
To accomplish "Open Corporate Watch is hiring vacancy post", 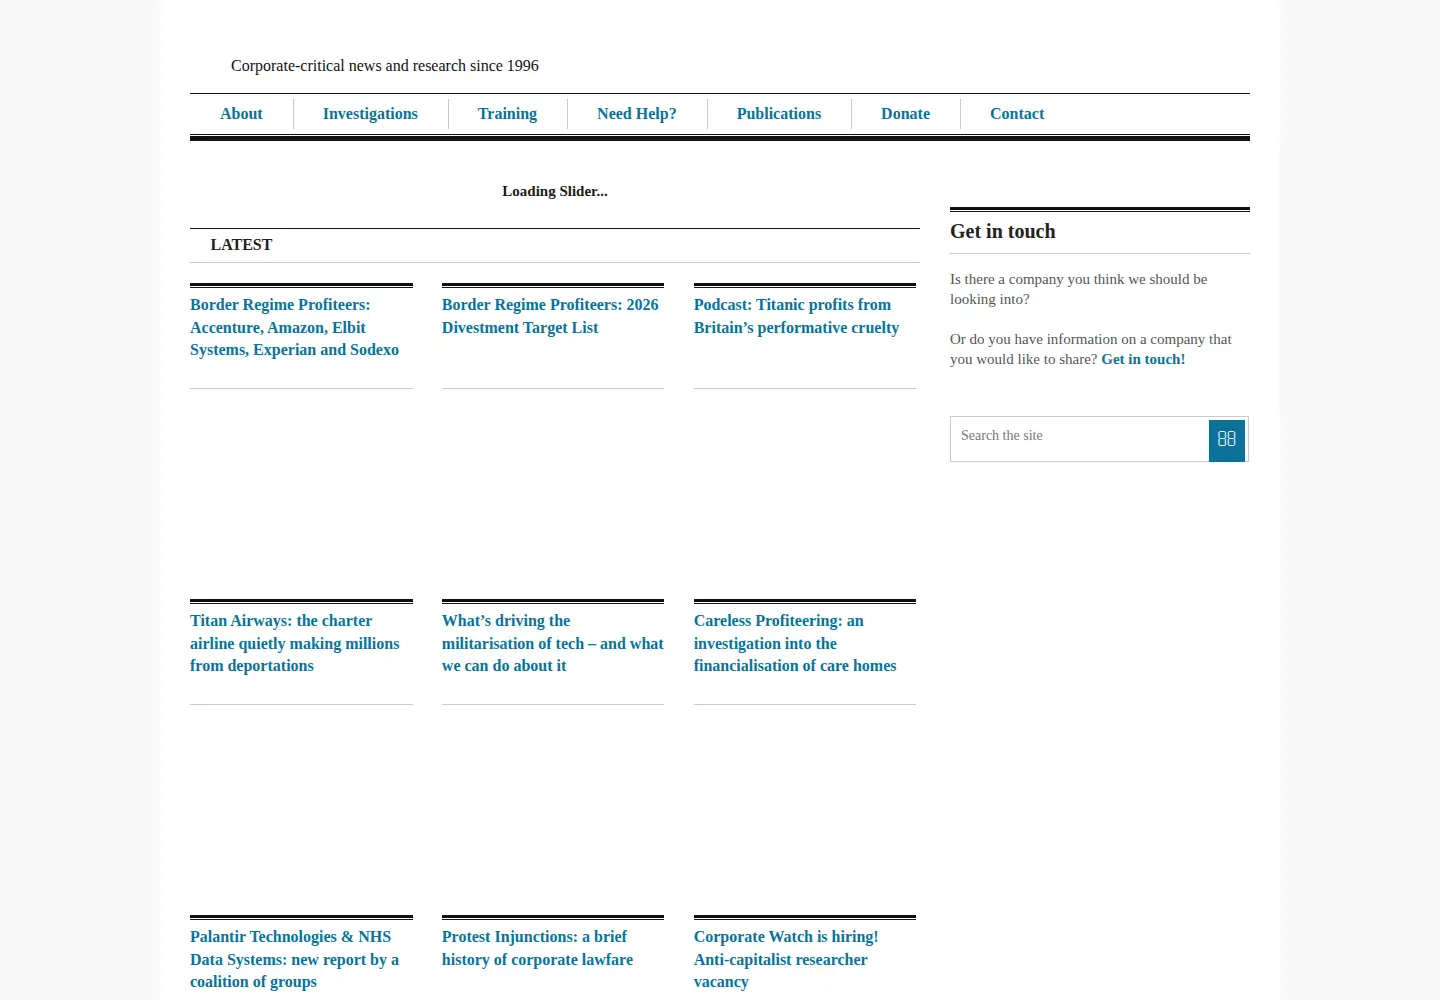I will [x=786, y=959].
